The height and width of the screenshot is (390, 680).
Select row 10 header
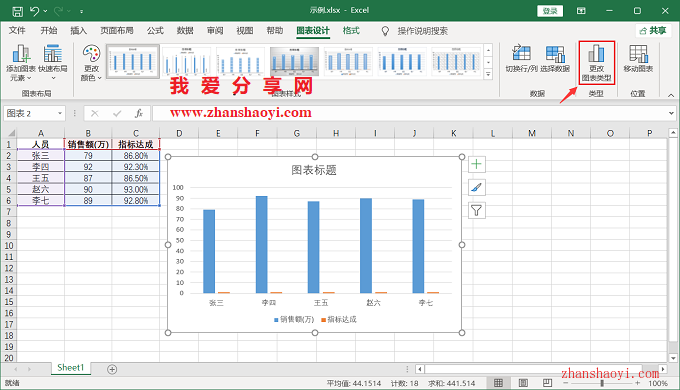[x=9, y=246]
